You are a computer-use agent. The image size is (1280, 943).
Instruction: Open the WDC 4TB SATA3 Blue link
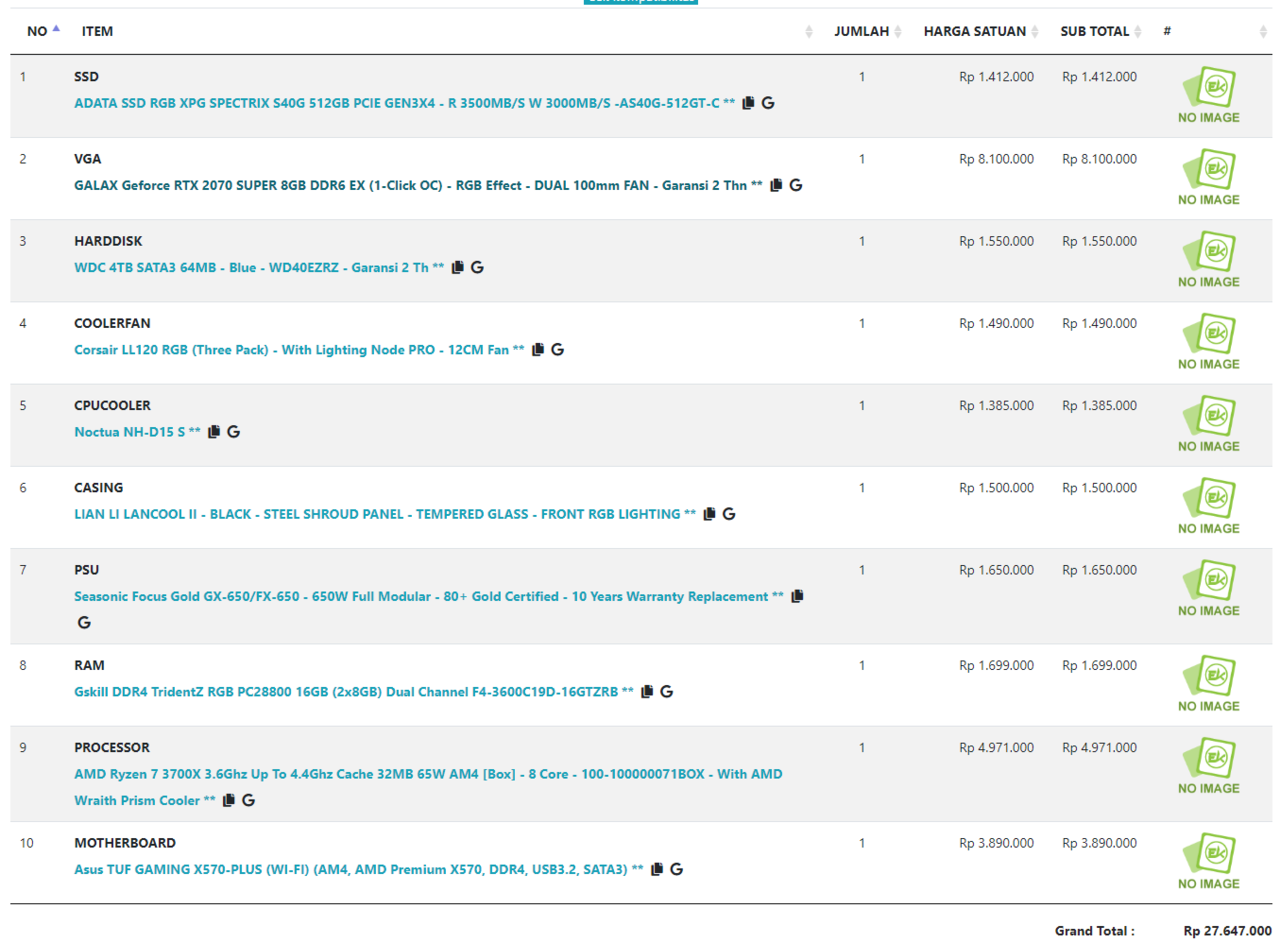(260, 267)
